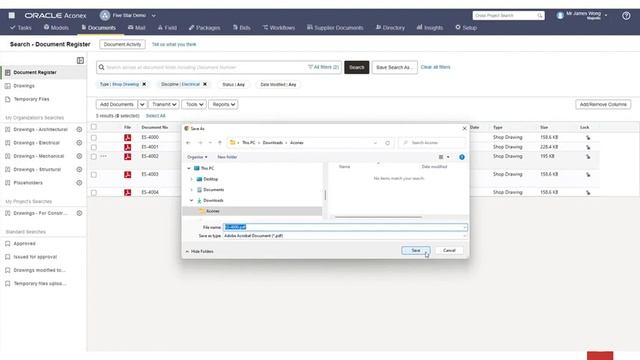This screenshot has height=360, width=640.
Task: Collapse the Downloads tree node
Action: (x=191, y=200)
